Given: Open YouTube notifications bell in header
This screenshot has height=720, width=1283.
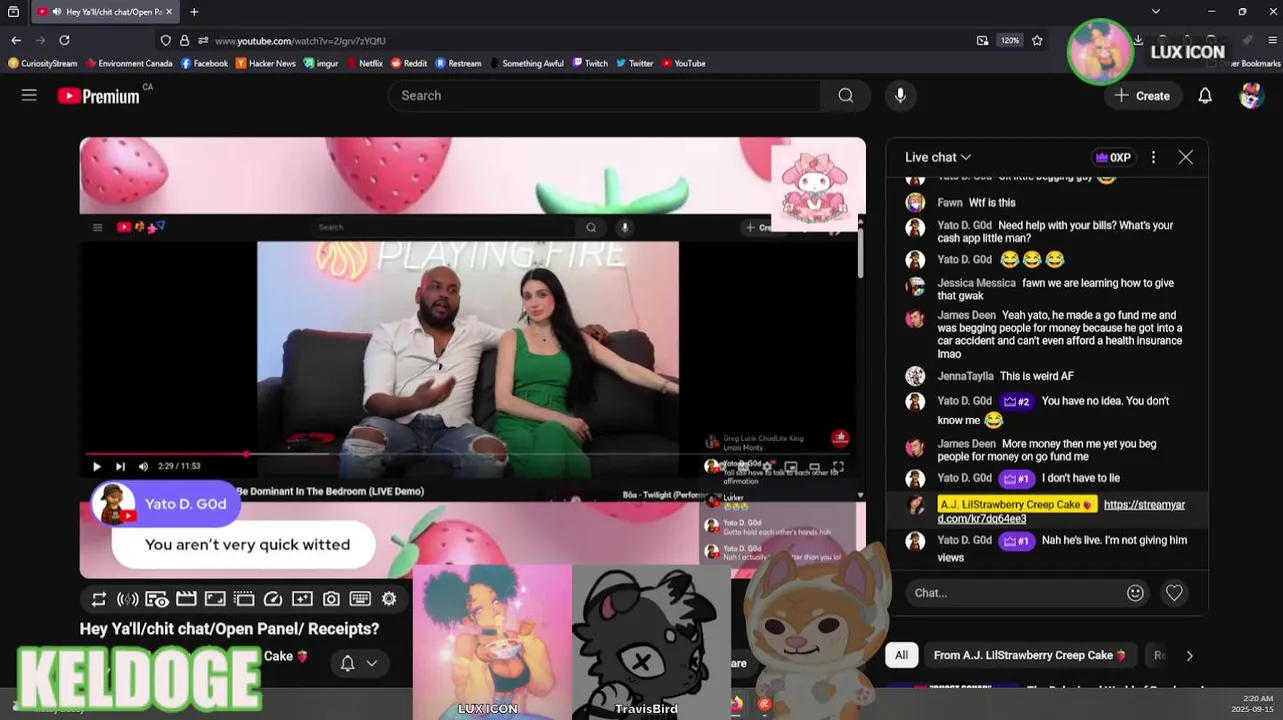Looking at the screenshot, I should coord(1205,96).
